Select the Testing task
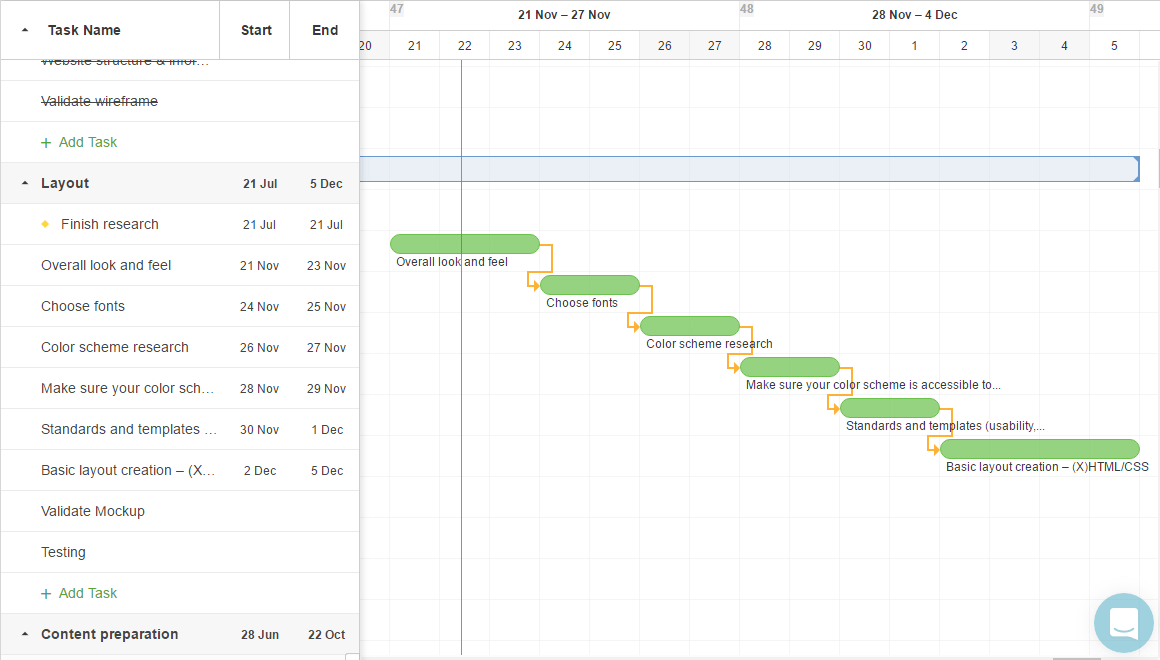This screenshot has height=660, width=1160. pos(63,552)
